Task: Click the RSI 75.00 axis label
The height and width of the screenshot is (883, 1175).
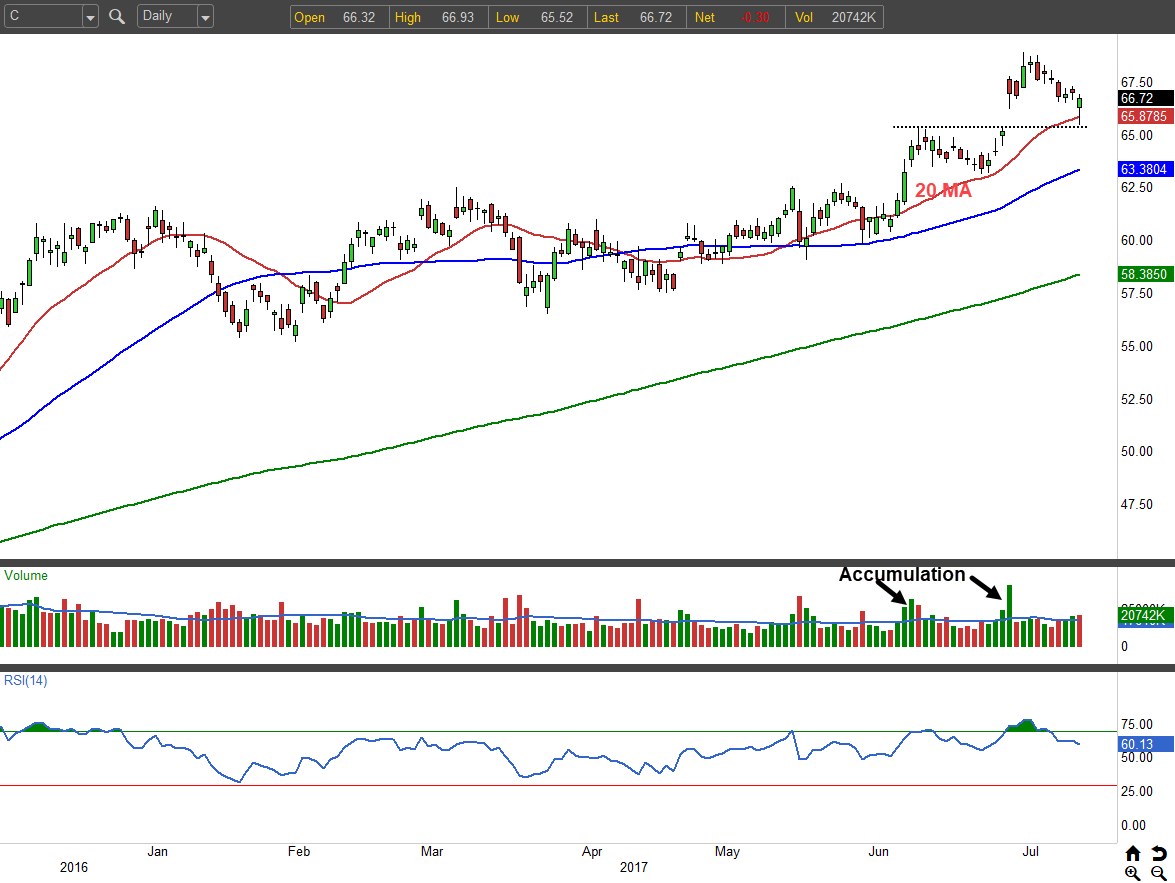Action: pos(1137,724)
